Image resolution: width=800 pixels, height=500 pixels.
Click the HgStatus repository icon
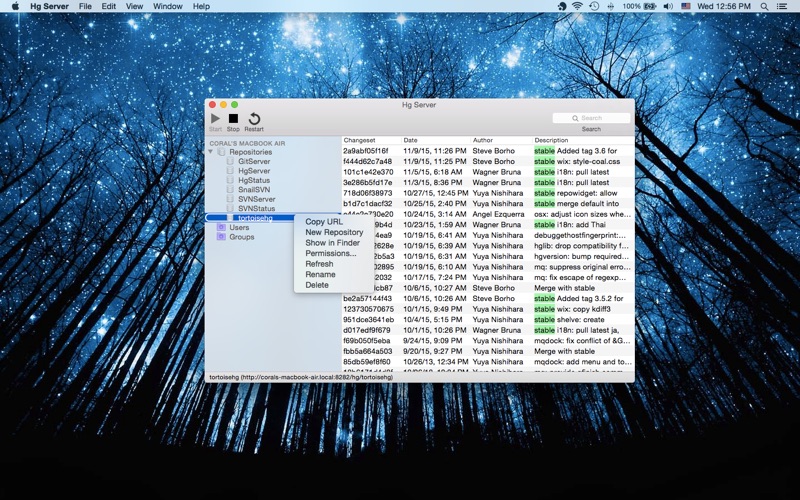tap(230, 180)
